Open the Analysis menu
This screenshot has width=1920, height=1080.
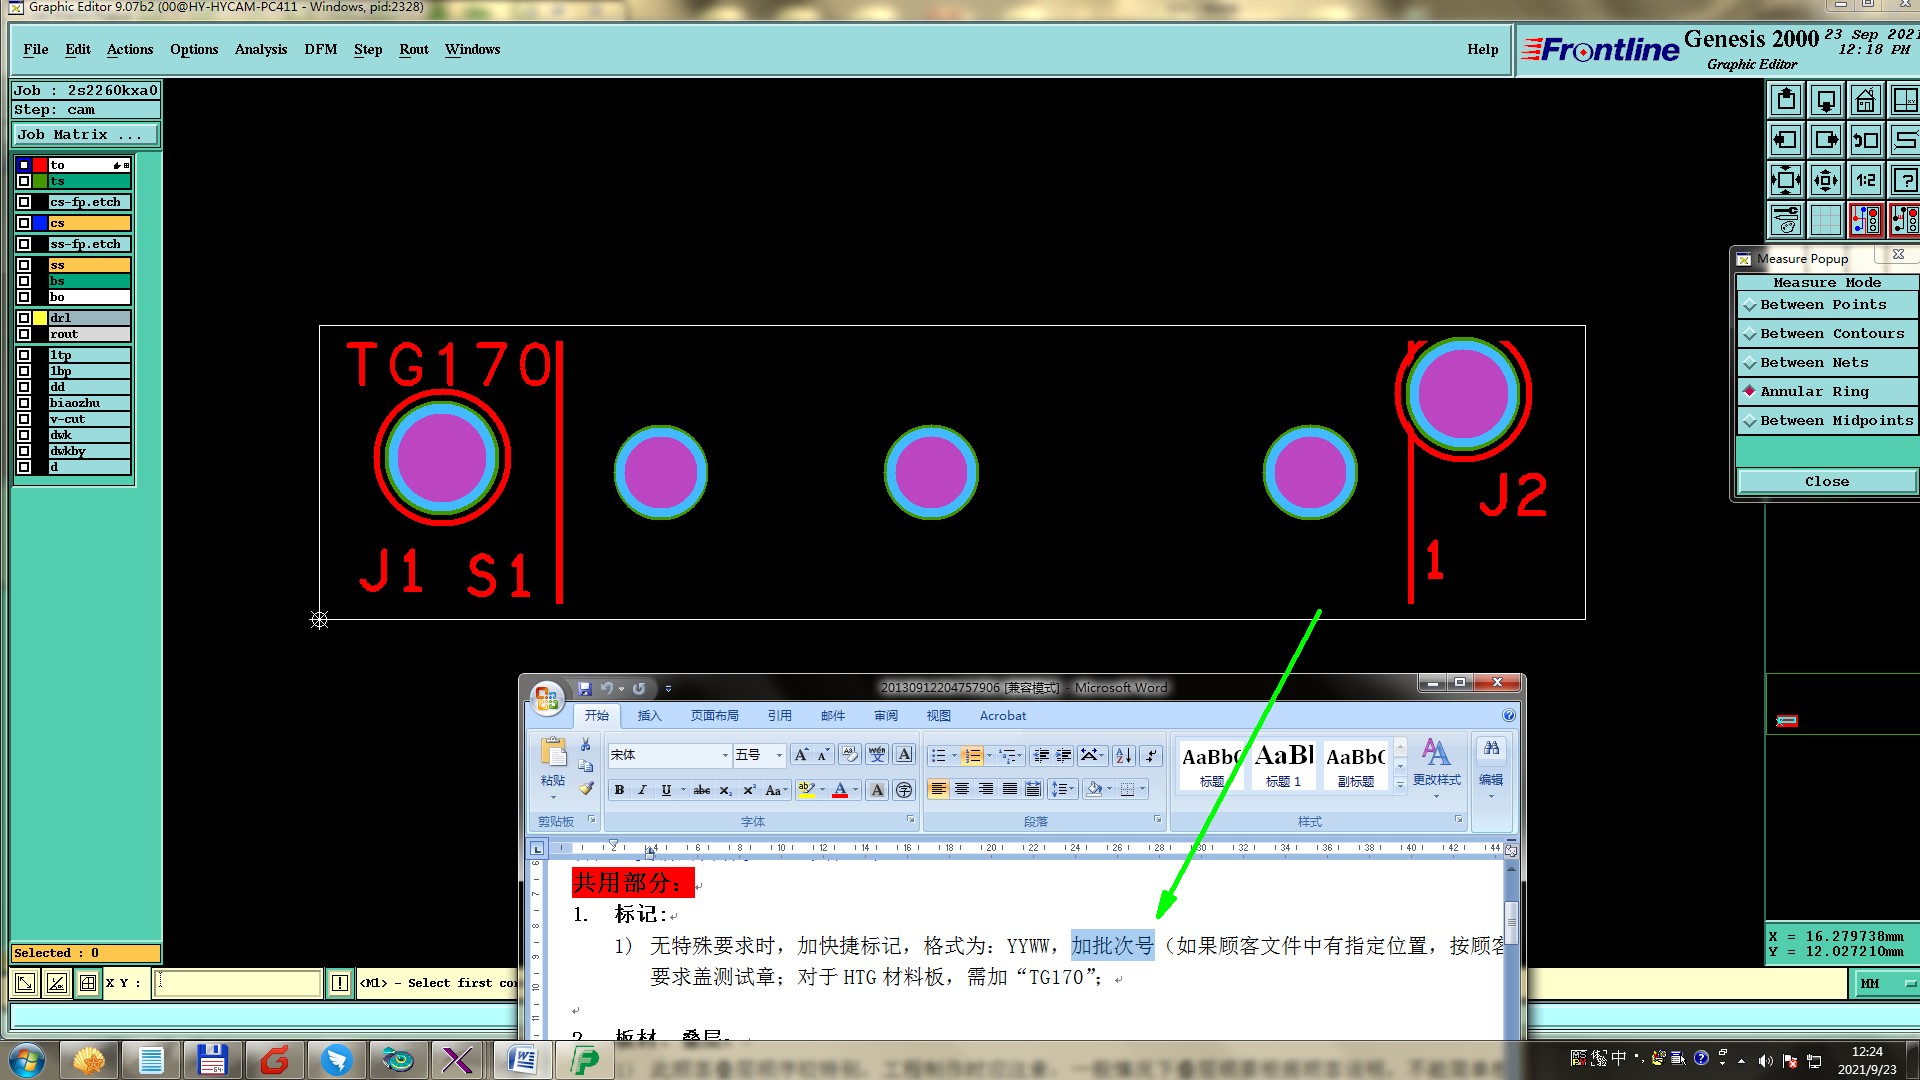click(x=260, y=49)
